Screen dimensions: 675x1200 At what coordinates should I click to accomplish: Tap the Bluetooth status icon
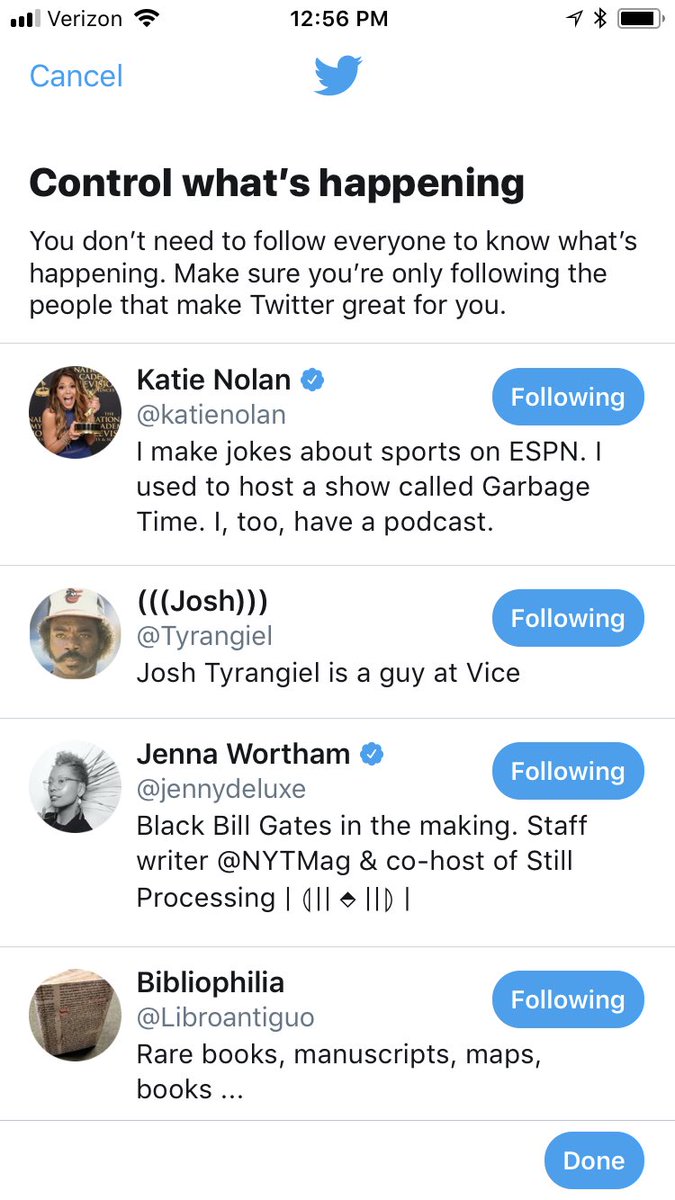click(x=600, y=19)
